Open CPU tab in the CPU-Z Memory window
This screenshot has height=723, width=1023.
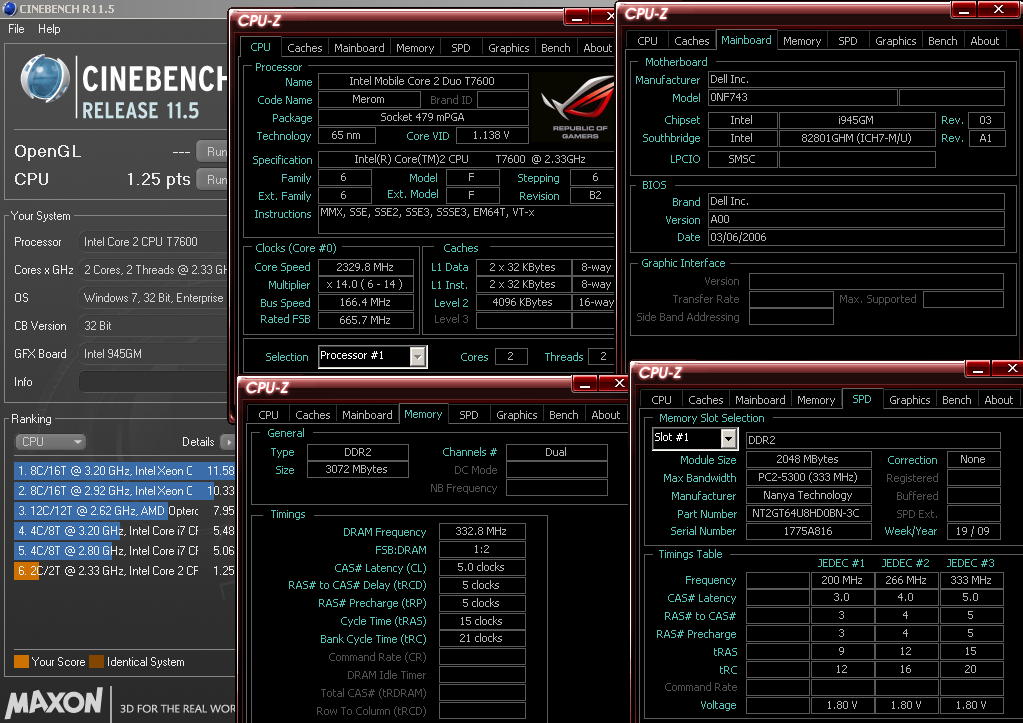268,415
